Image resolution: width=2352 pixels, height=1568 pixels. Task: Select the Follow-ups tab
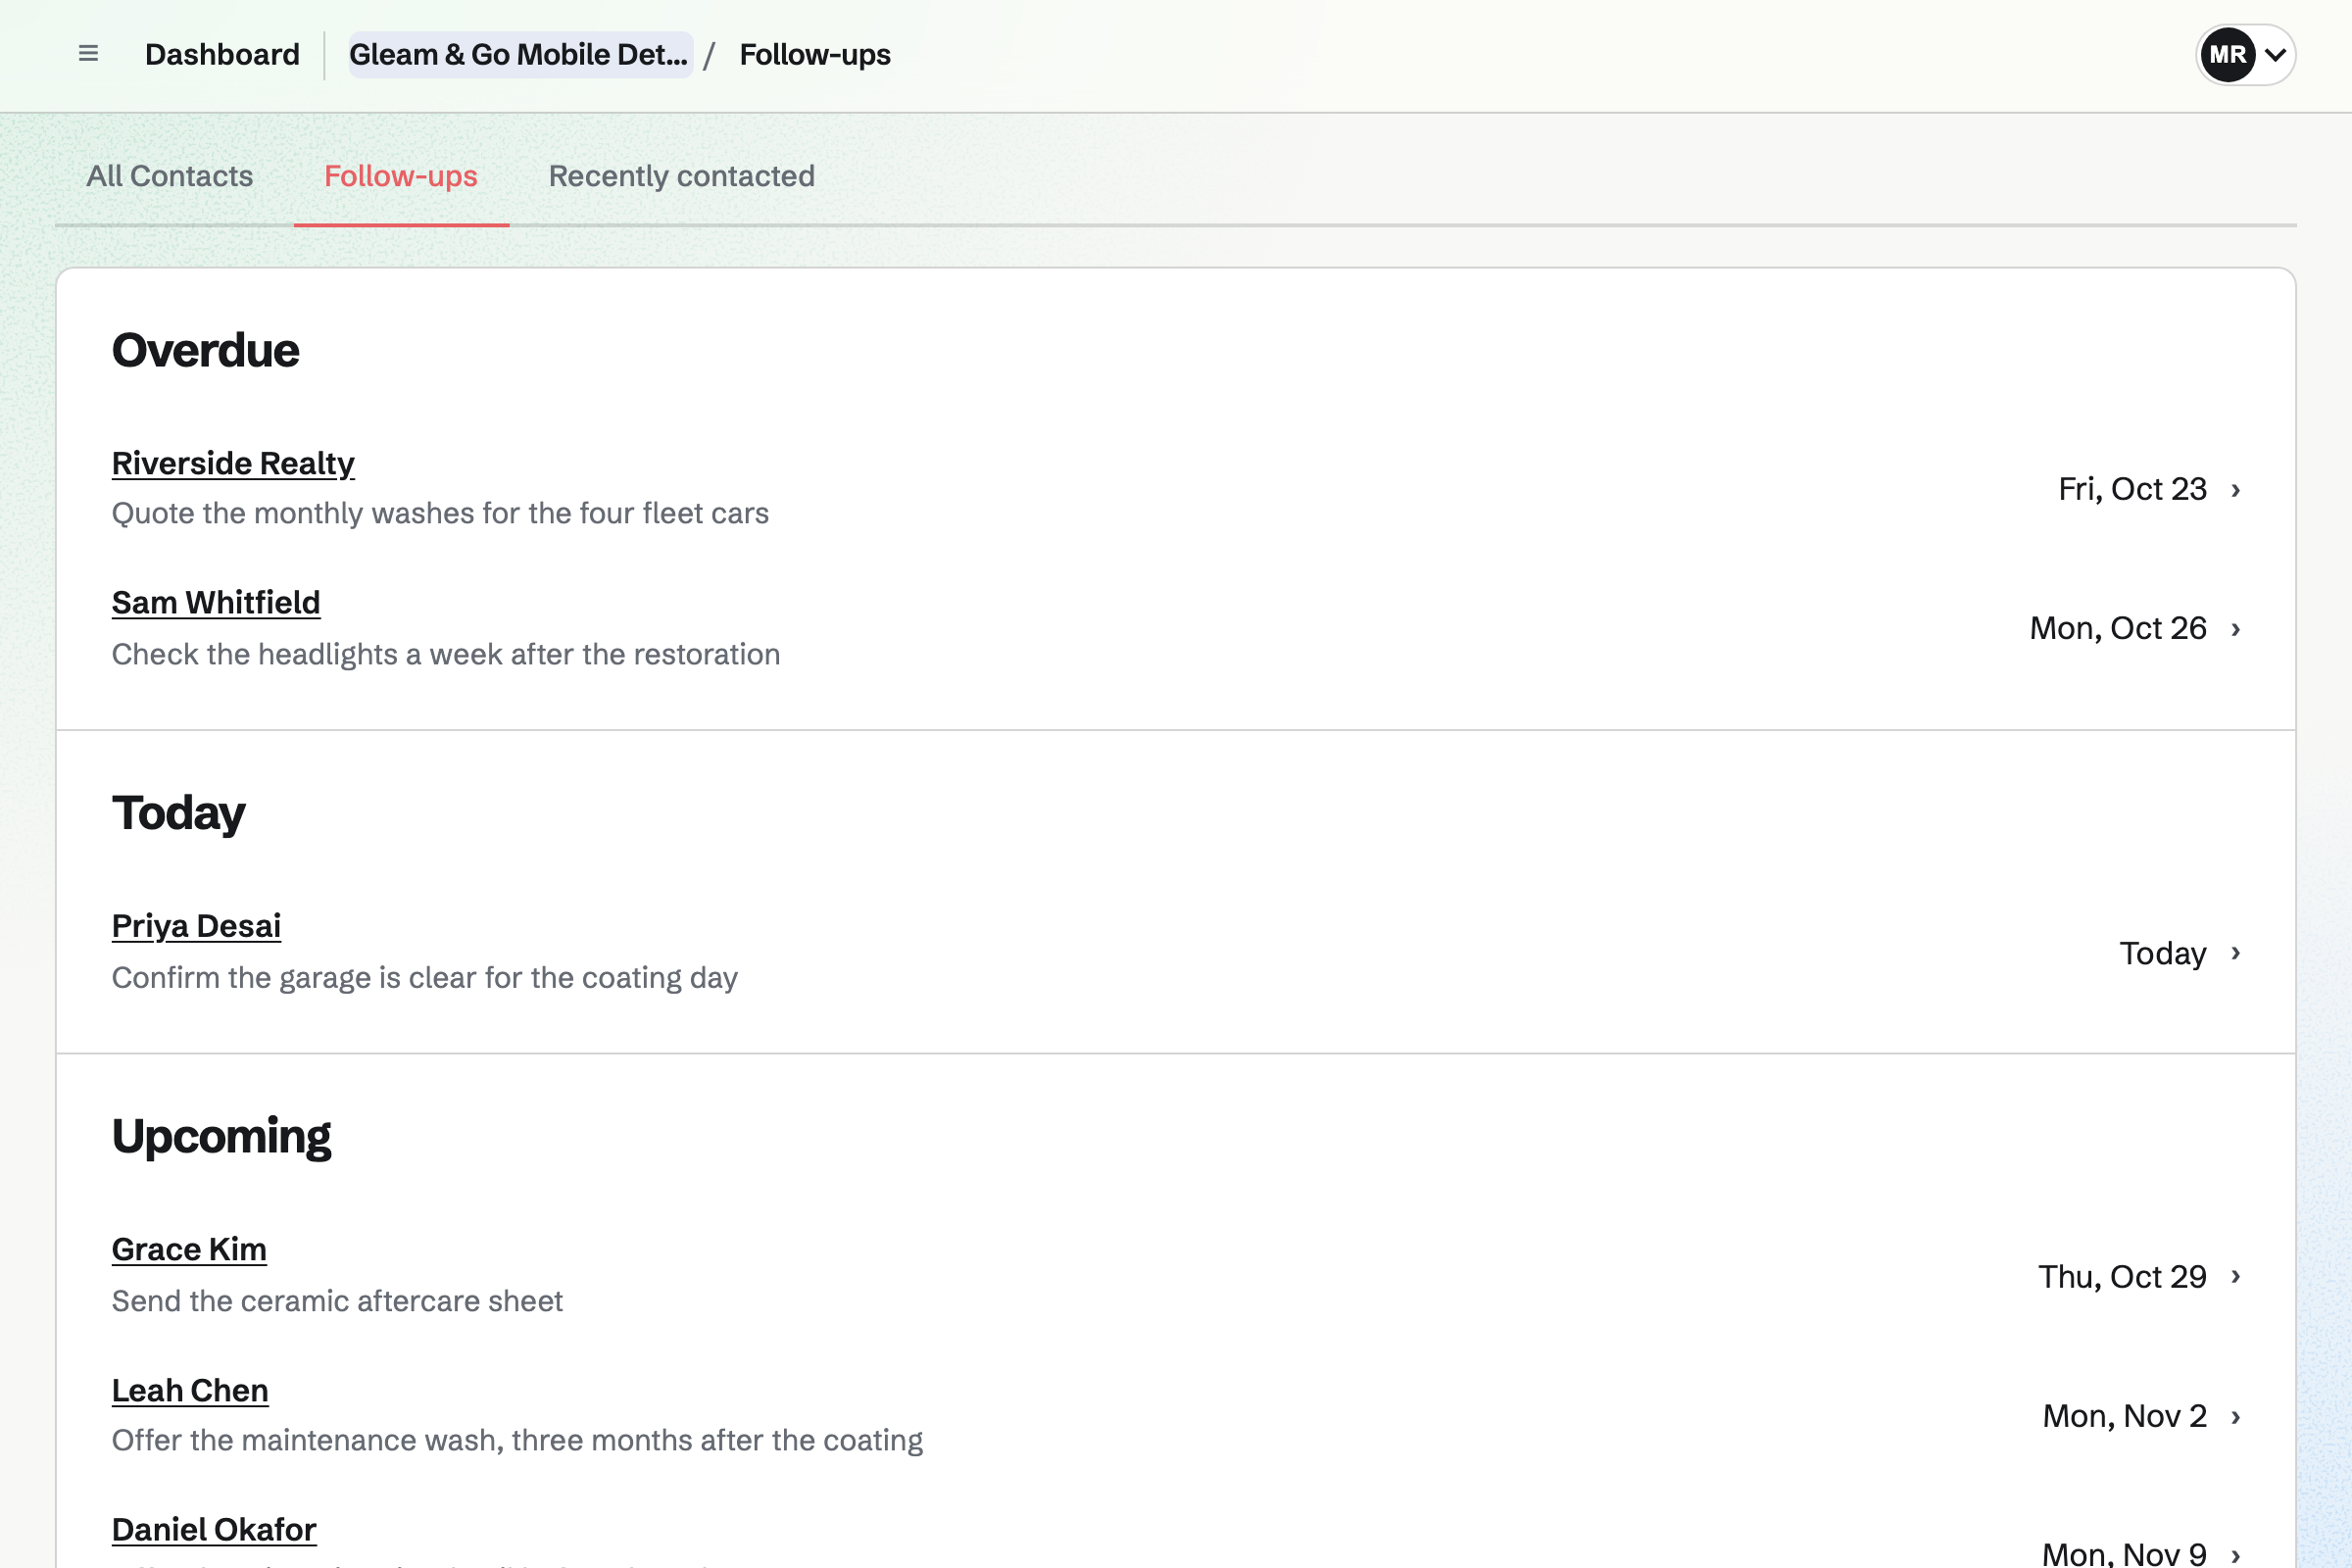401,176
